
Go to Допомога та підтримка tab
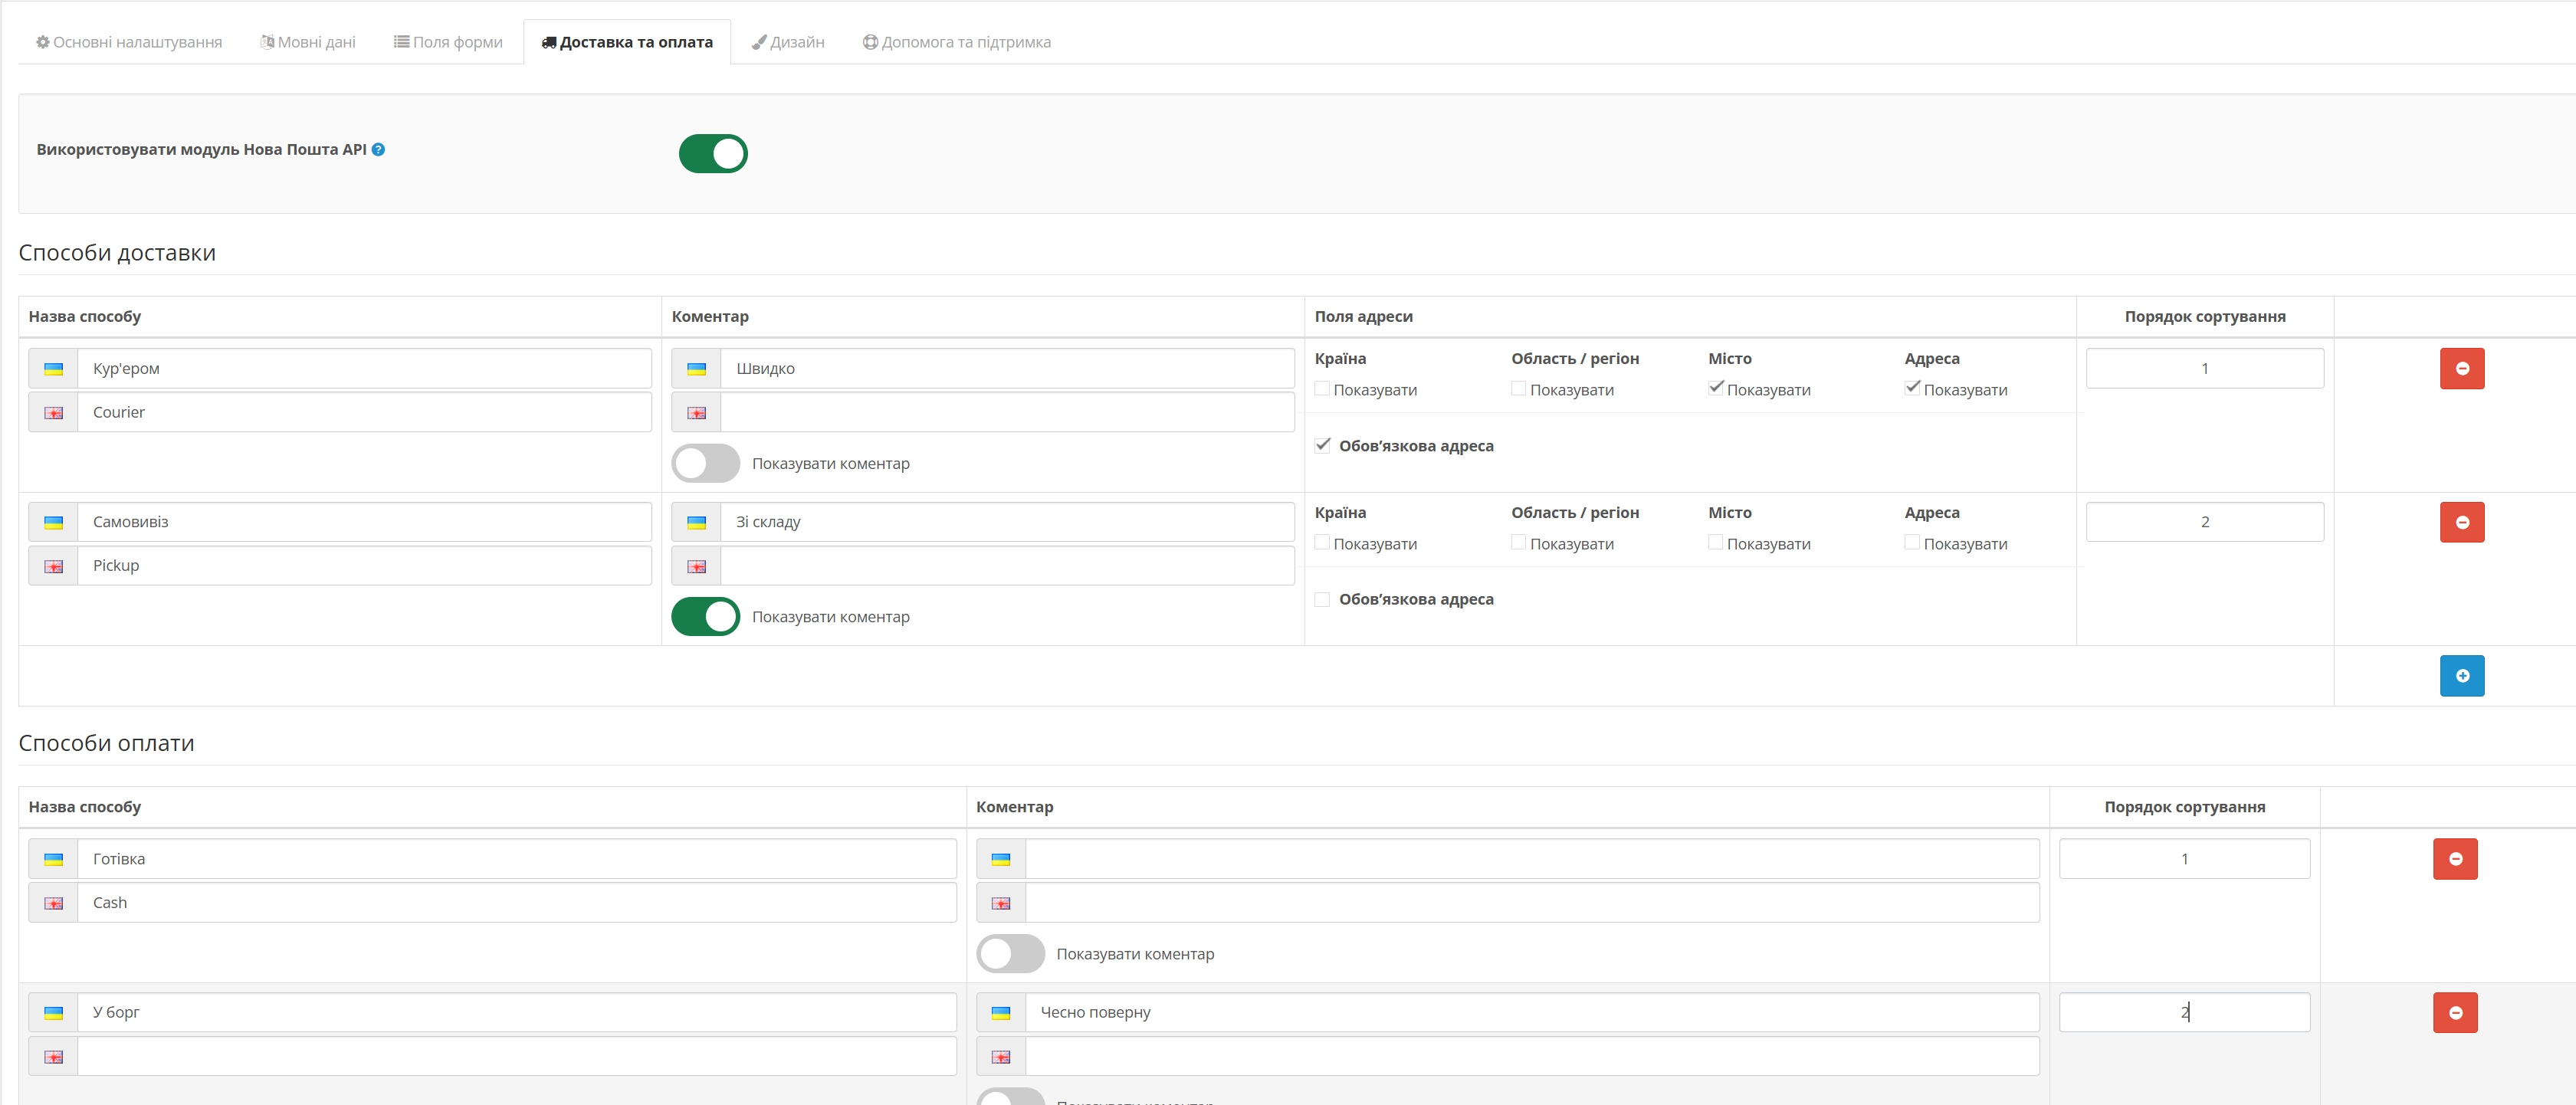coord(957,42)
